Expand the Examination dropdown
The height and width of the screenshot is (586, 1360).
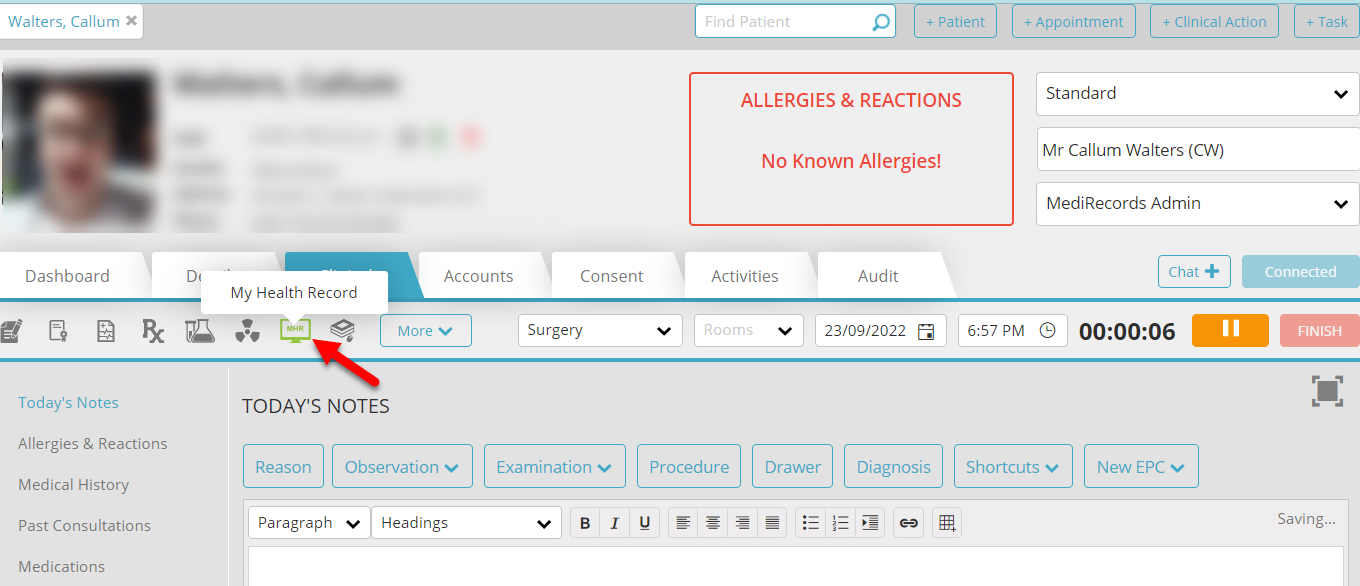click(x=555, y=466)
